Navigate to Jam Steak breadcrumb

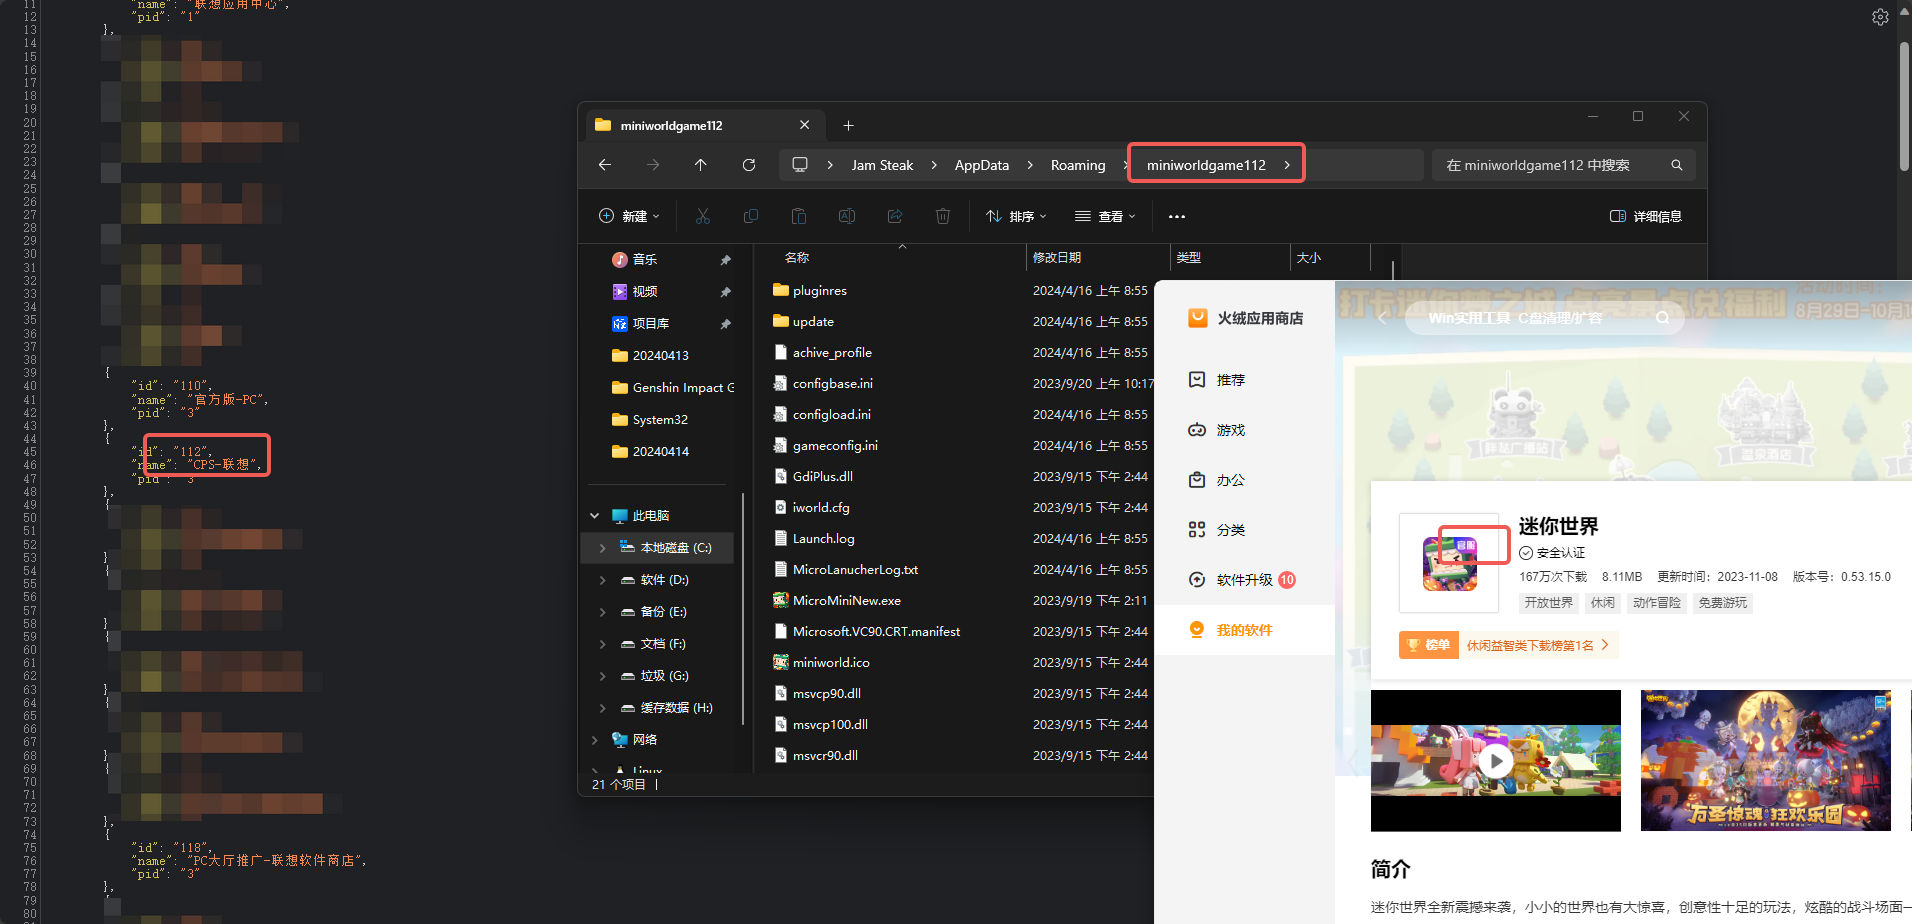click(882, 165)
